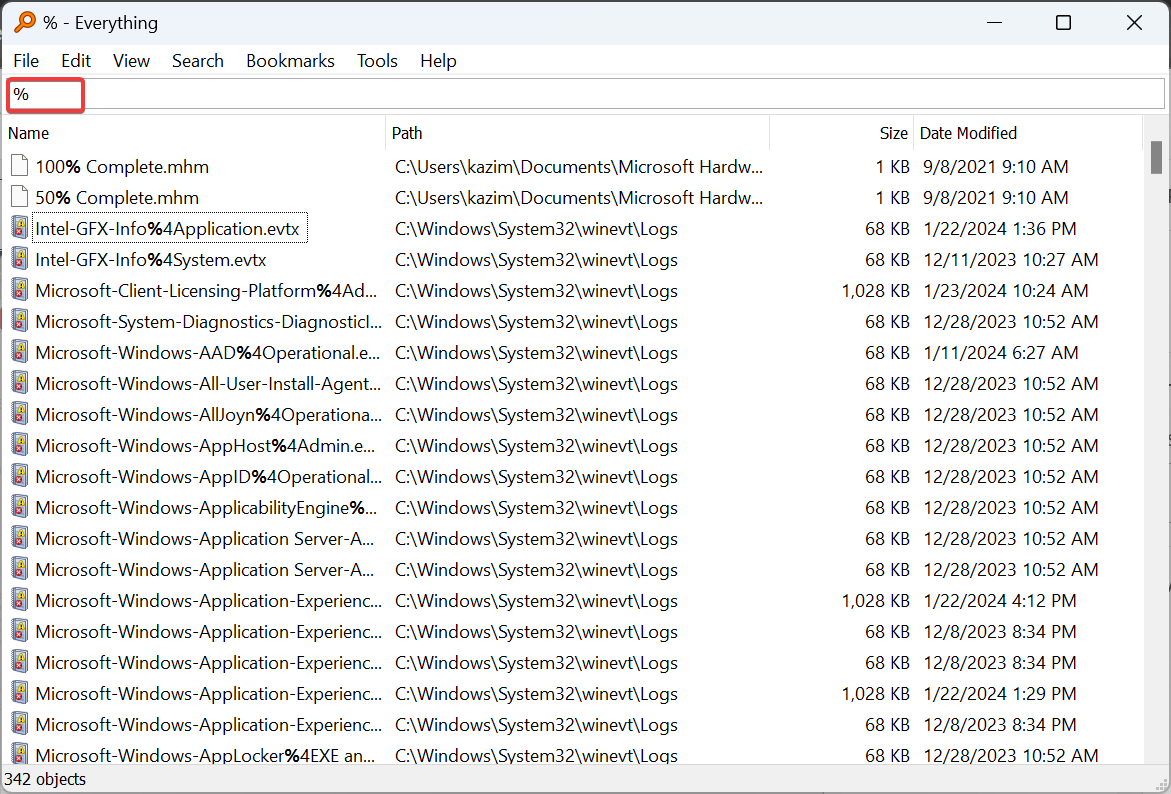
Task: Select the Microsoft-Windows-AppLocker%4EXE file name
Action: click(205, 755)
